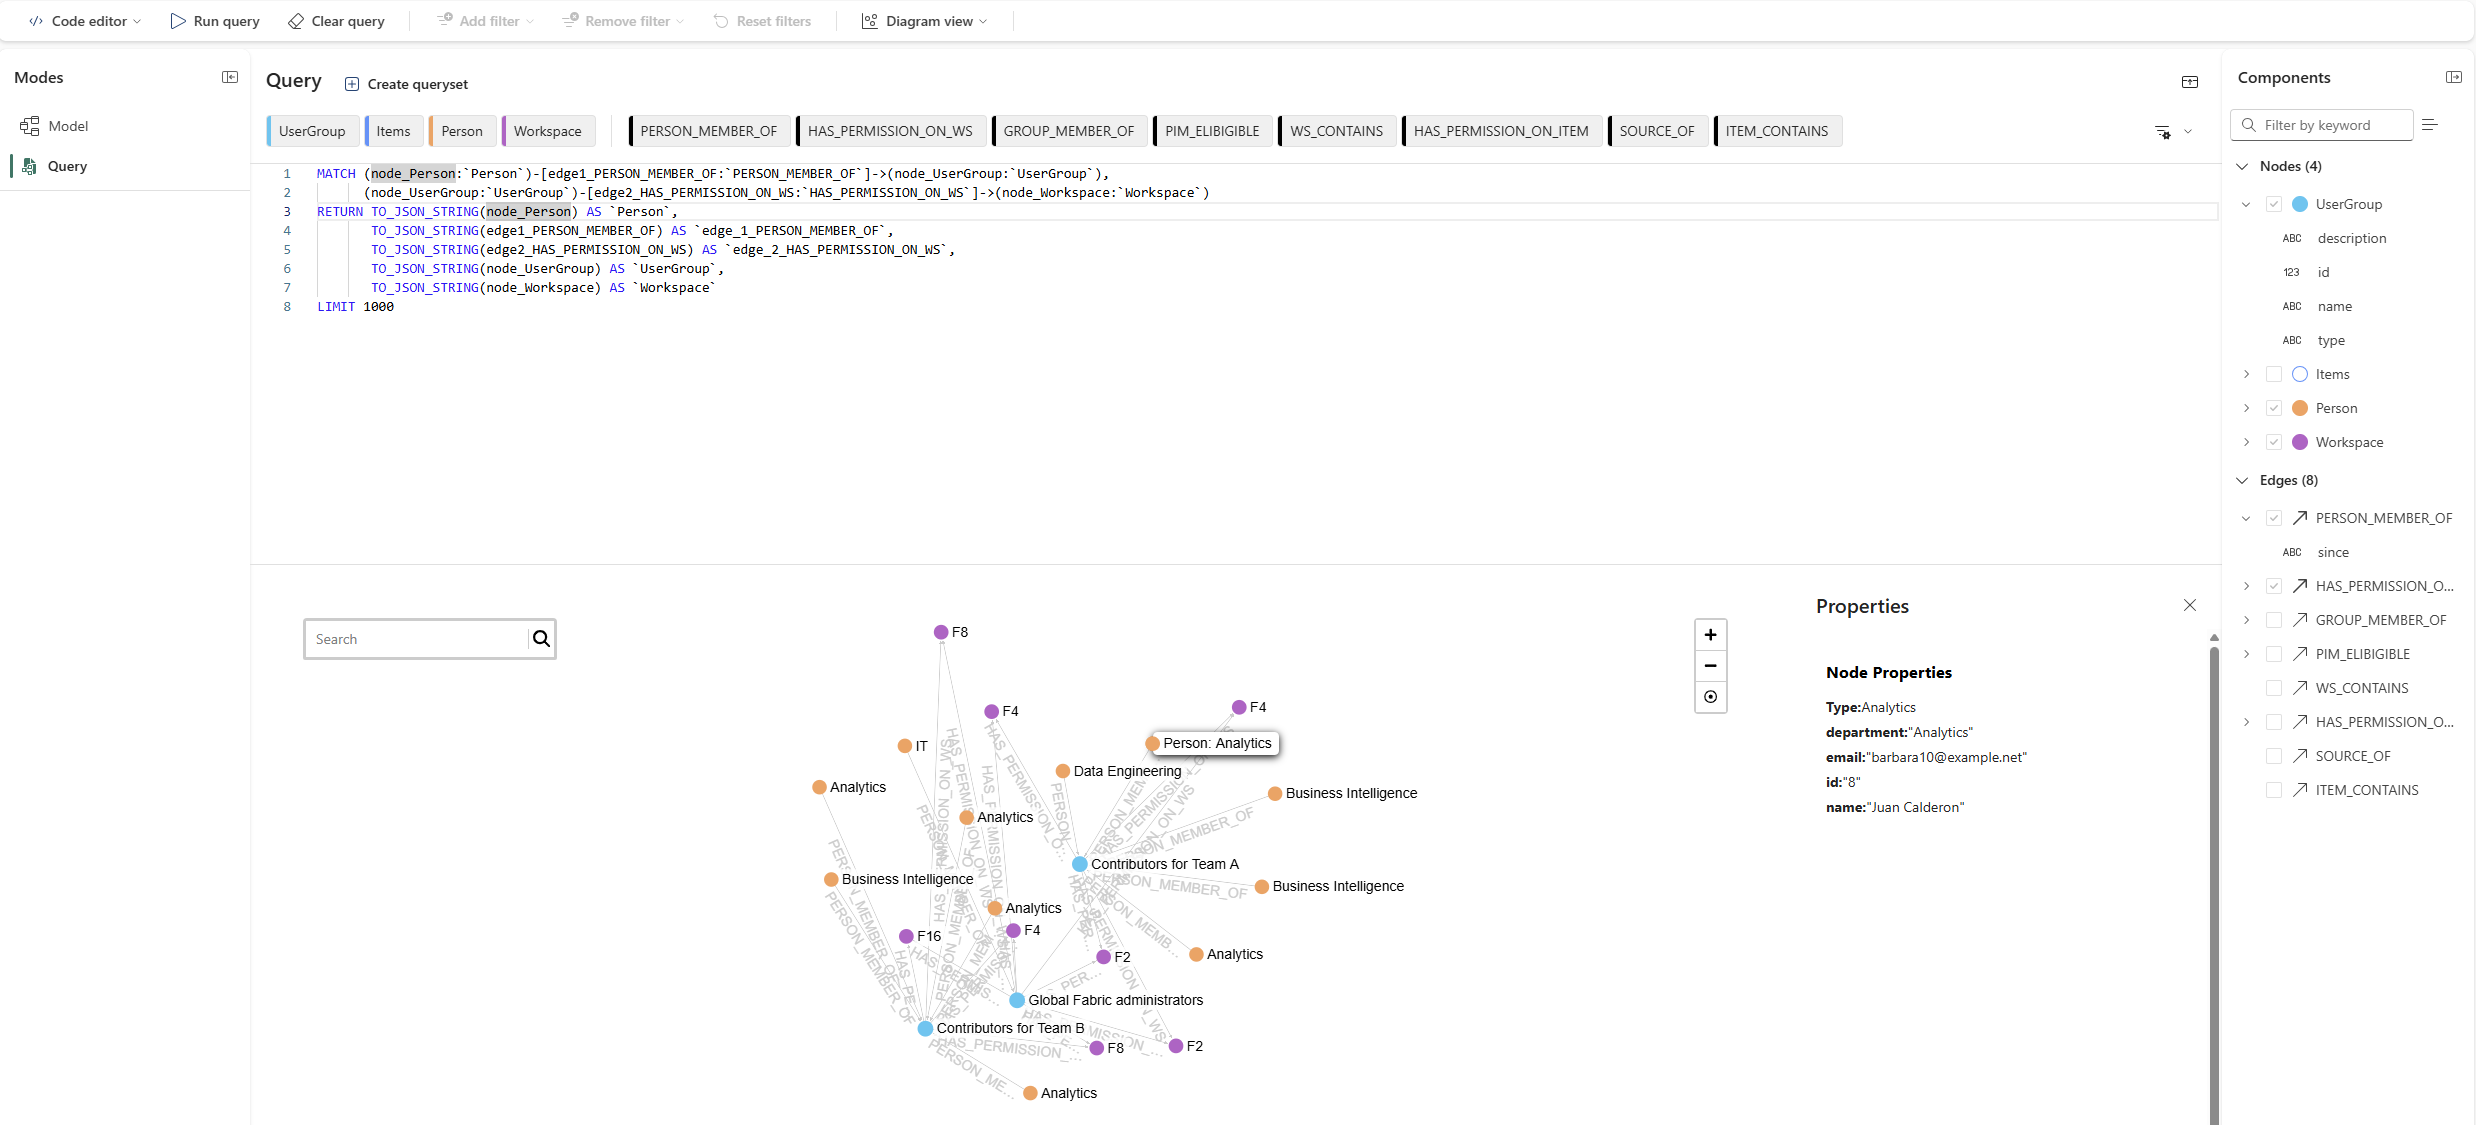Run the query with the play icon

coord(177,20)
